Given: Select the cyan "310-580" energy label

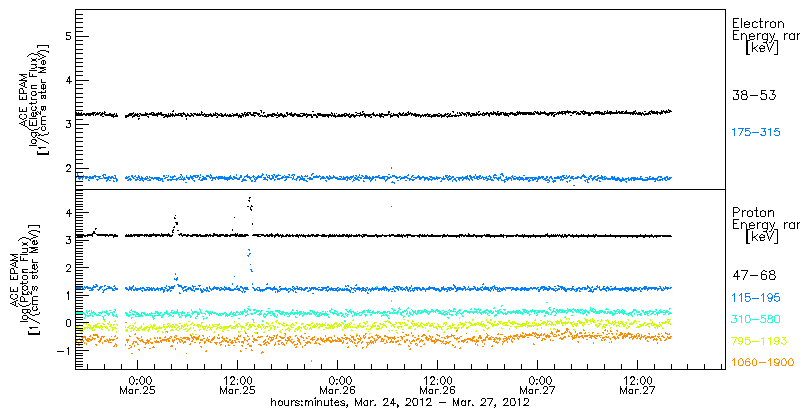Looking at the screenshot, I should pos(756,319).
